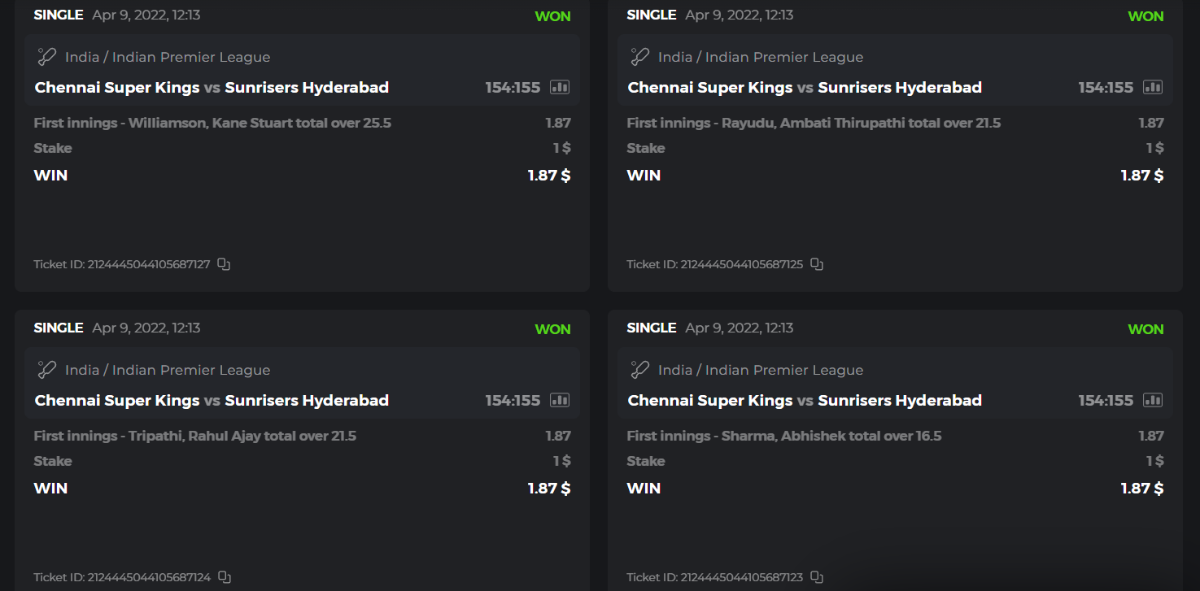Viewport: 1200px width, 591px height.
Task: Copy ticket ID ending in 687127
Action: tap(224, 264)
